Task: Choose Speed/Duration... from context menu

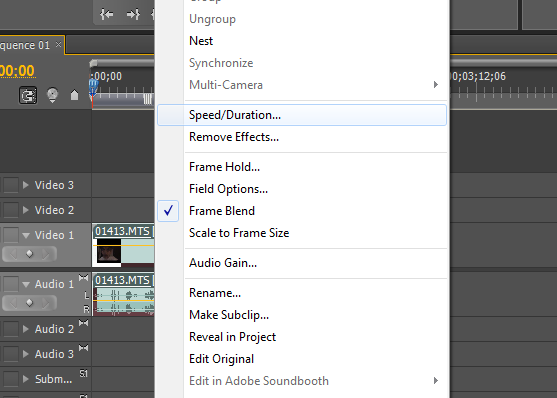Action: (302, 115)
